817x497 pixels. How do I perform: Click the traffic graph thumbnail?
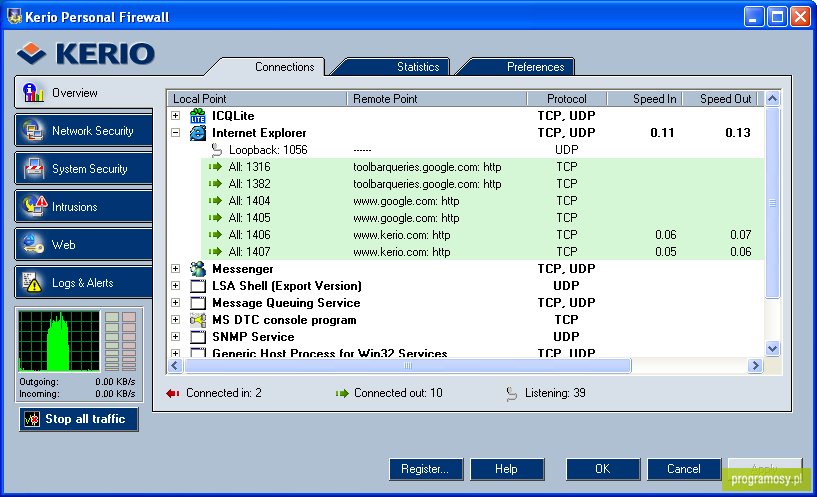point(59,341)
